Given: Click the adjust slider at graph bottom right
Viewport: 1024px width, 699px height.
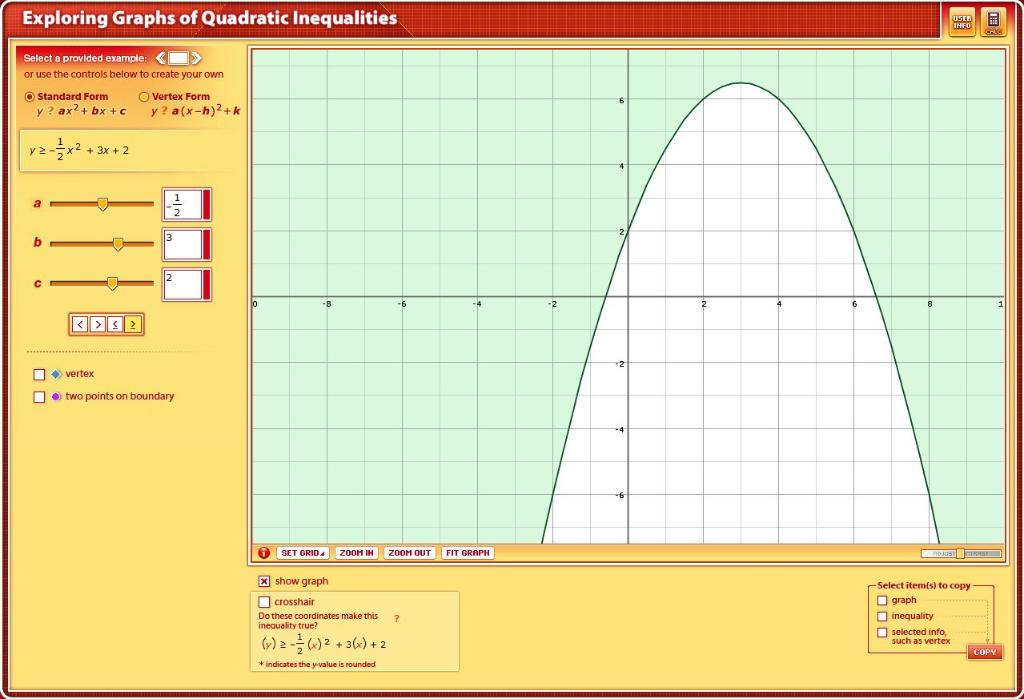Looking at the screenshot, I should [960, 554].
